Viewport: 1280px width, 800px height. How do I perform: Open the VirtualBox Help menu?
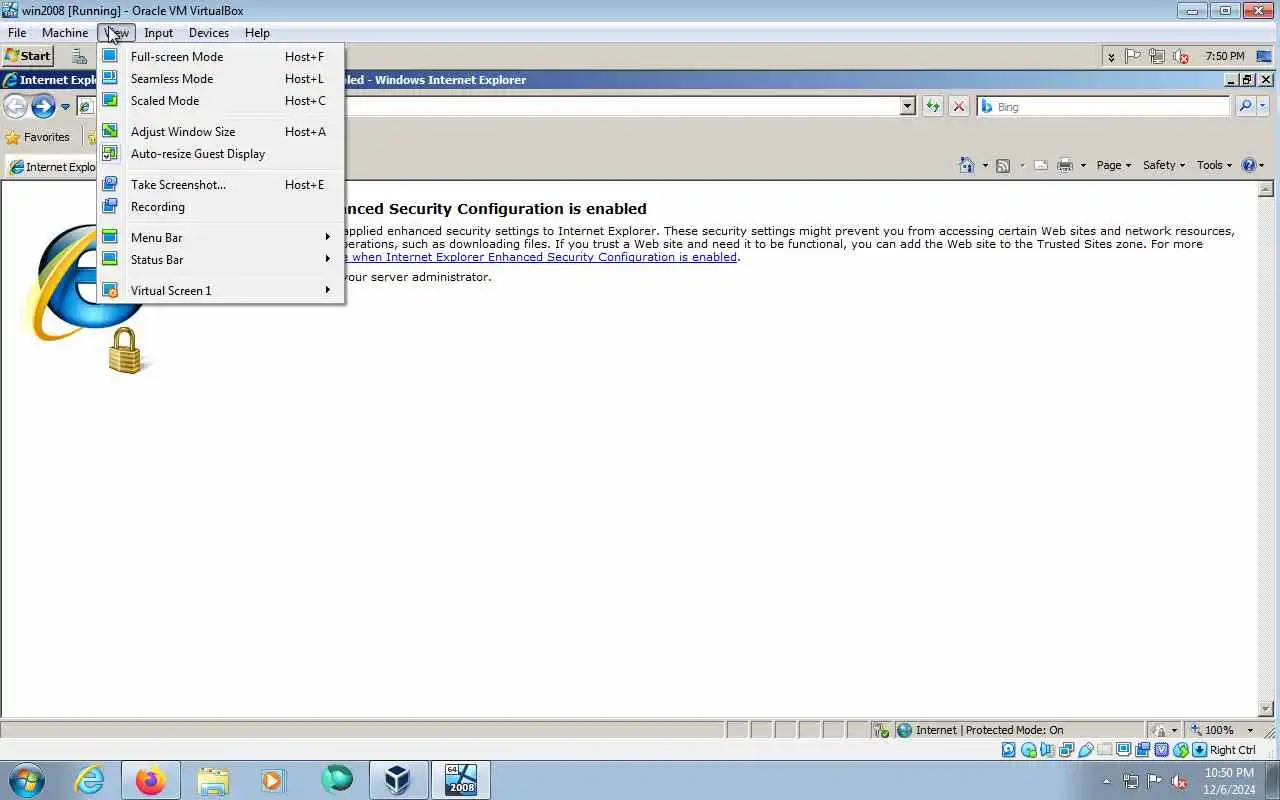coord(257,33)
